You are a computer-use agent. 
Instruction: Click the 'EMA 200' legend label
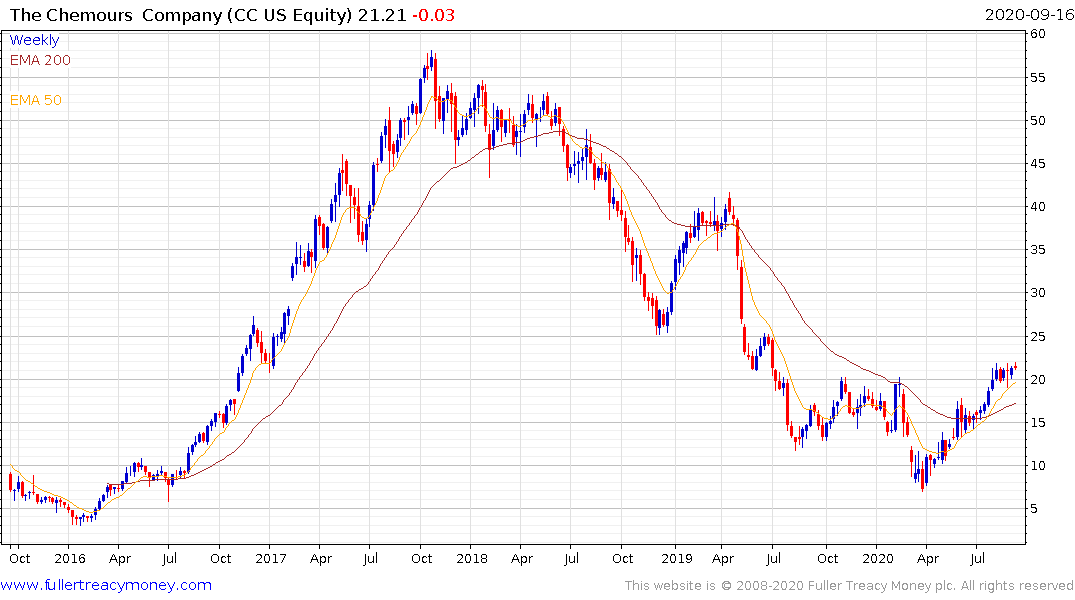40,60
